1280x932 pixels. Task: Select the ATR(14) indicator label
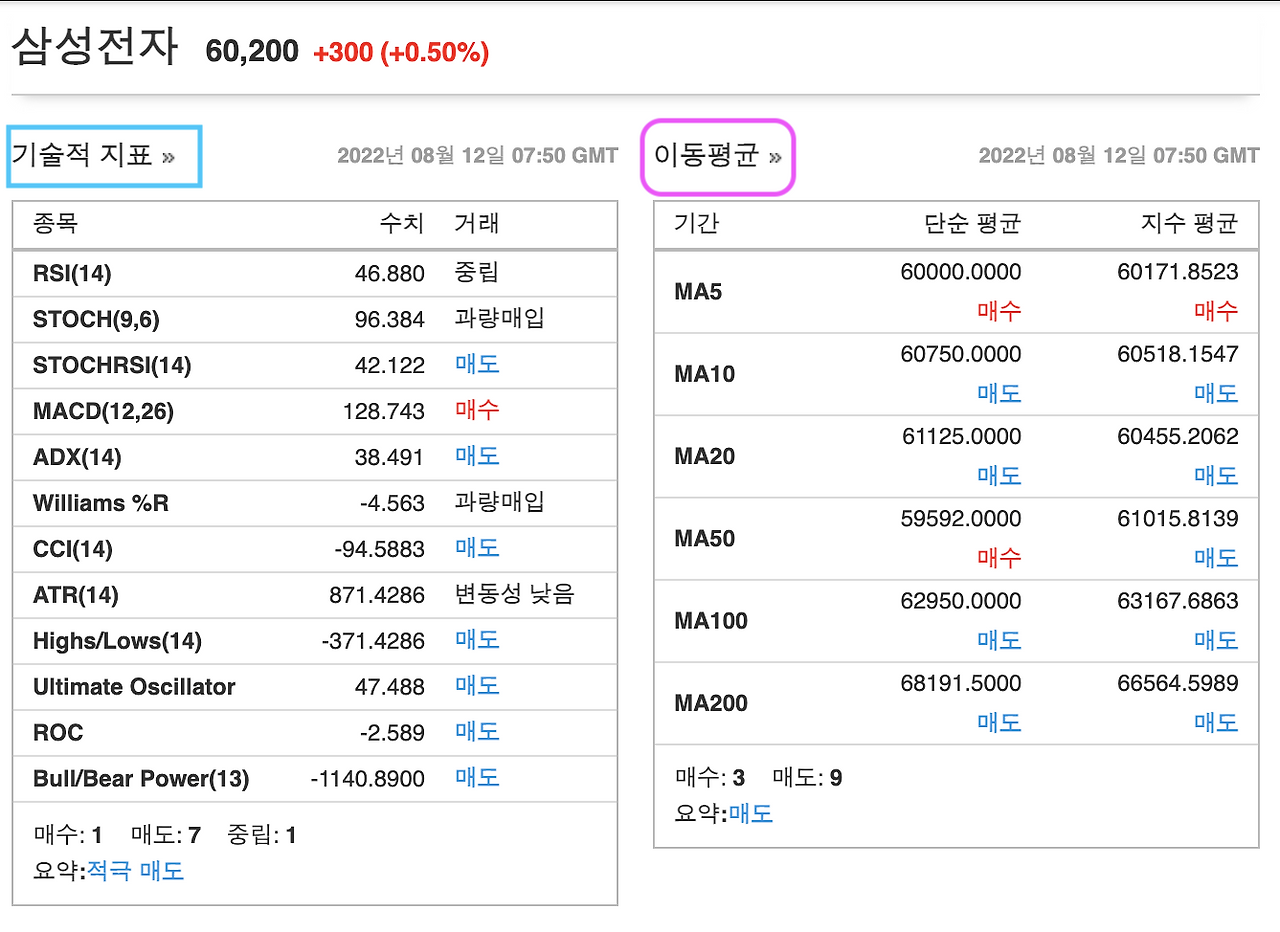click(76, 595)
